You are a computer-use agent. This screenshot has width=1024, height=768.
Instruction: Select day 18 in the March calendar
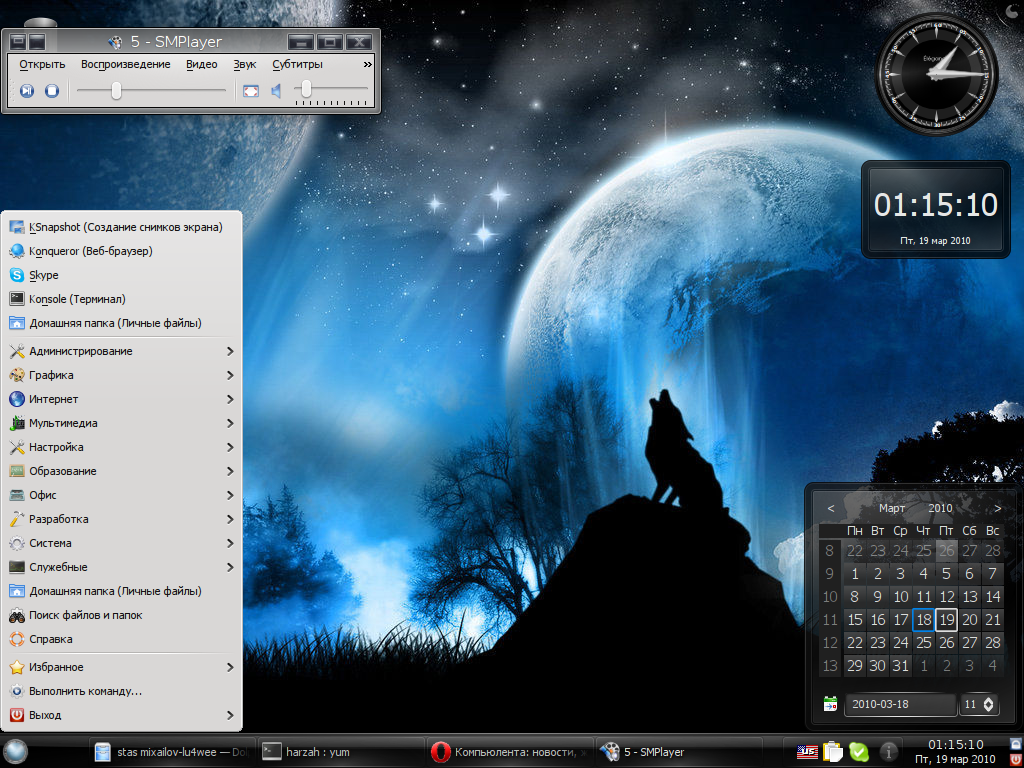[x=923, y=620]
